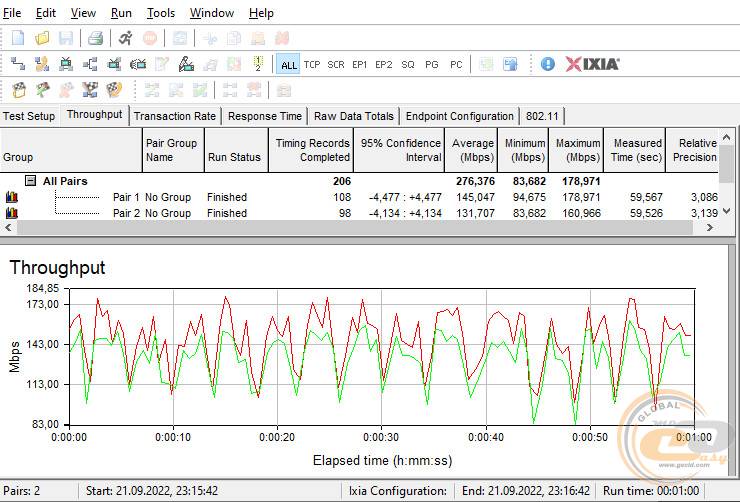Click the checkered-flag endpoint pair icon
The height and width of the screenshot is (502, 740).
point(90,90)
